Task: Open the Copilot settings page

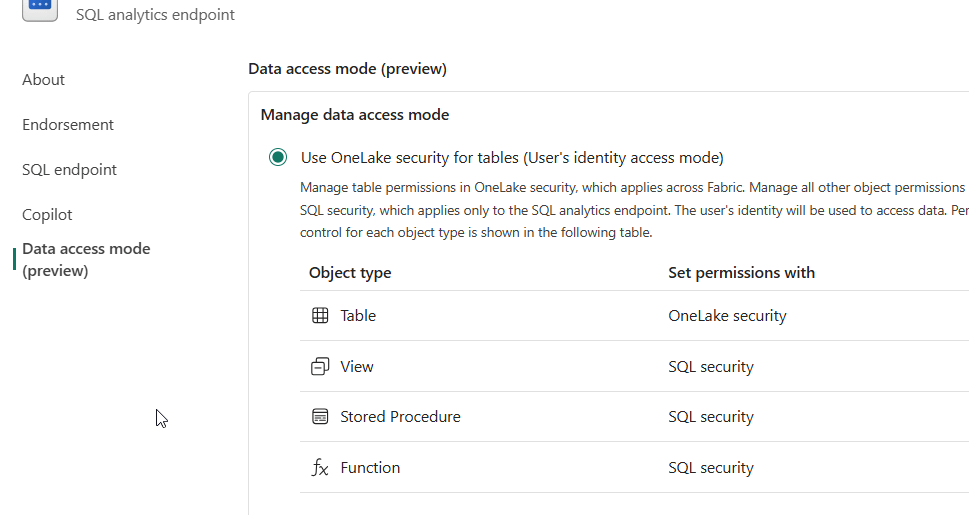Action: point(47,215)
